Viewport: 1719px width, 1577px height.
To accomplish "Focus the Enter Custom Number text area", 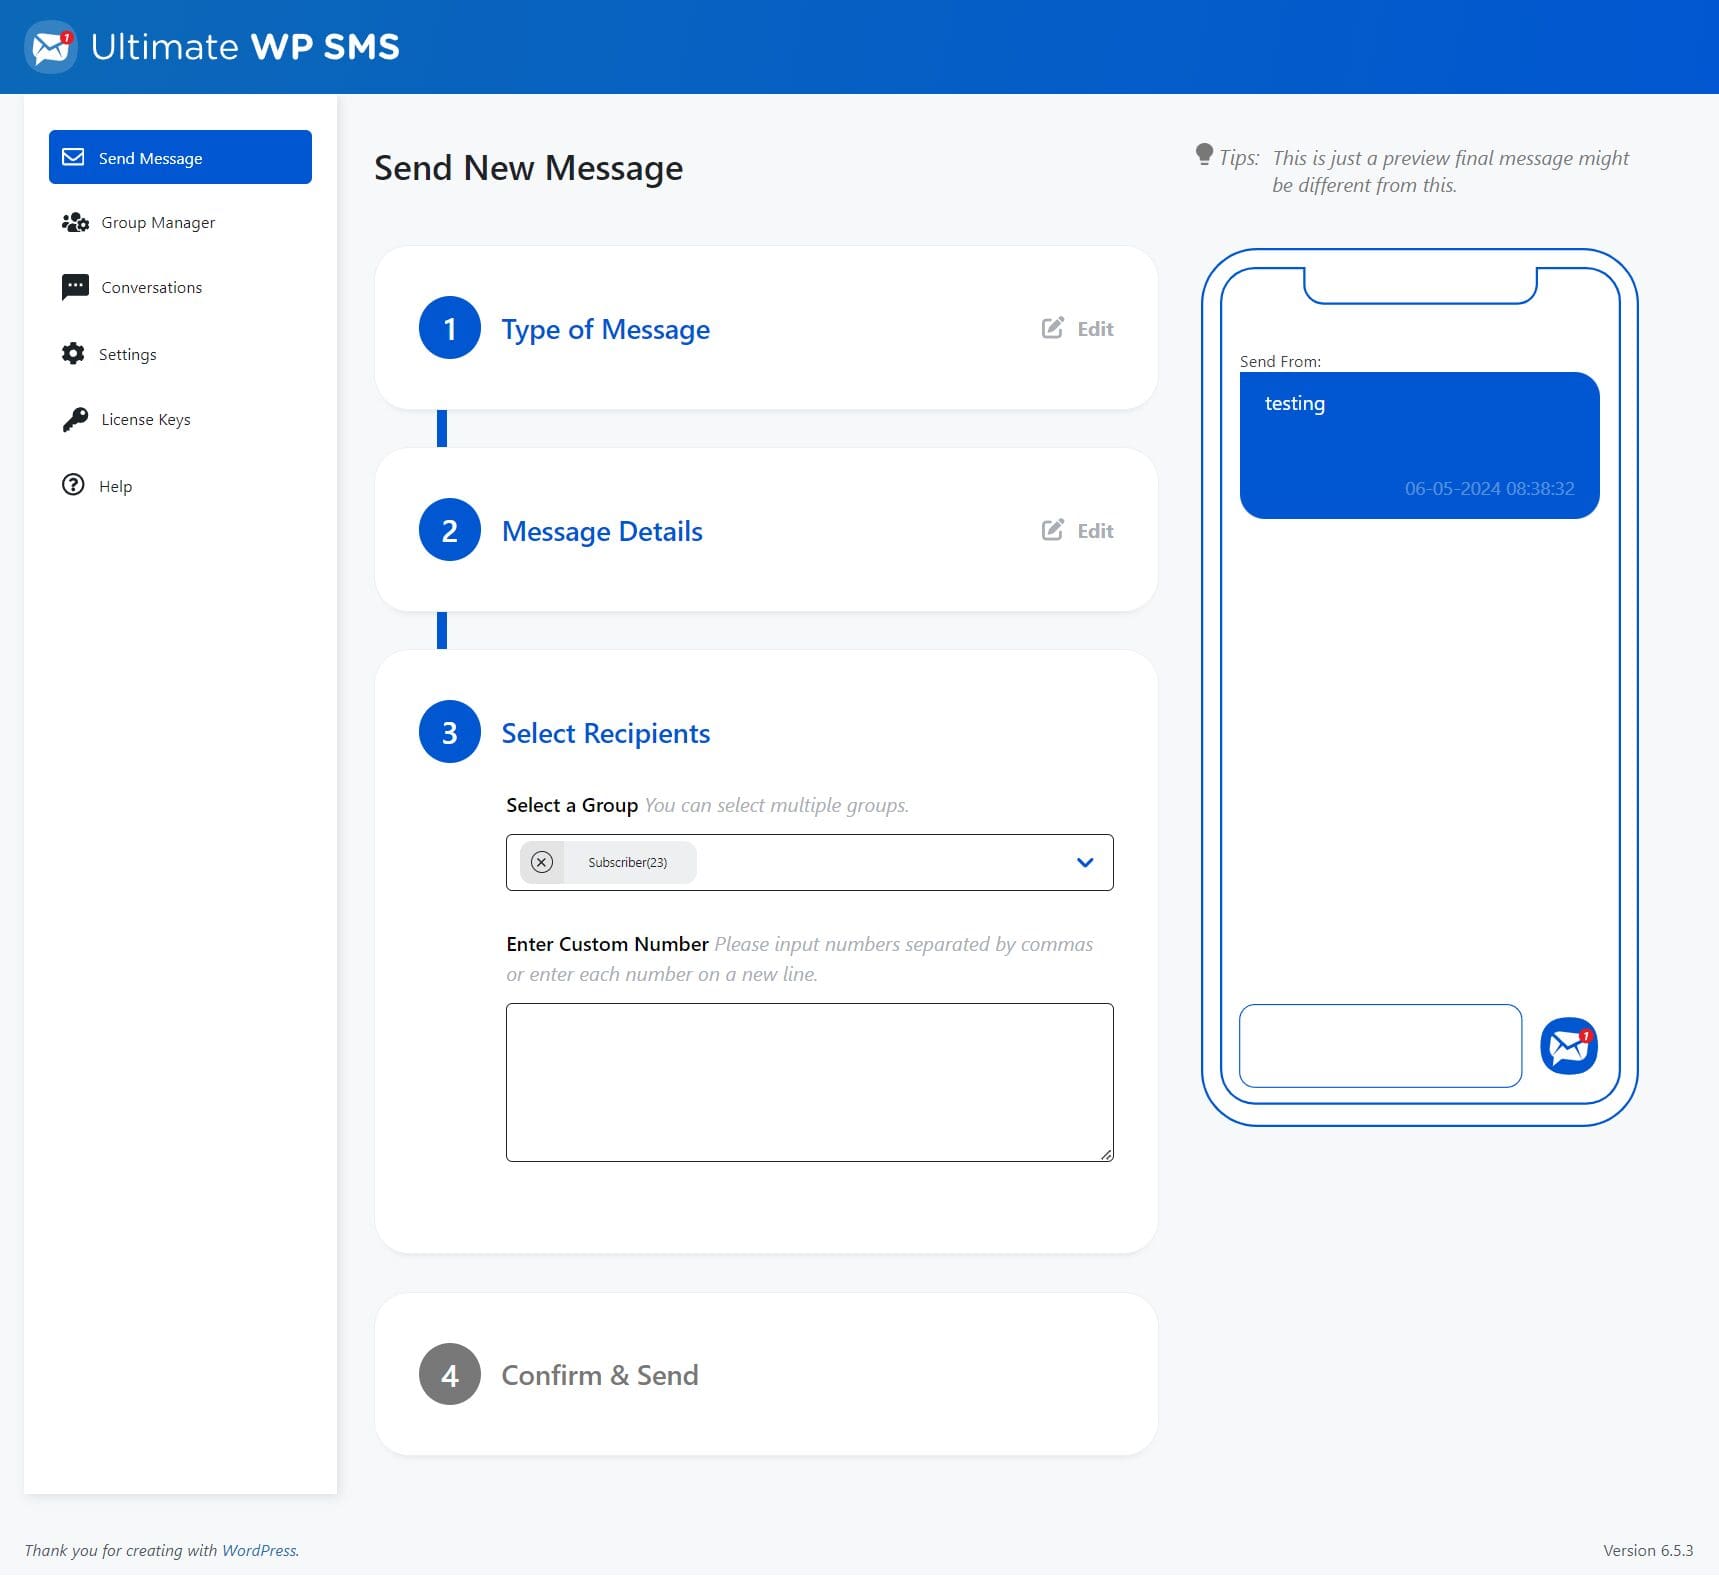I will click(x=810, y=1082).
